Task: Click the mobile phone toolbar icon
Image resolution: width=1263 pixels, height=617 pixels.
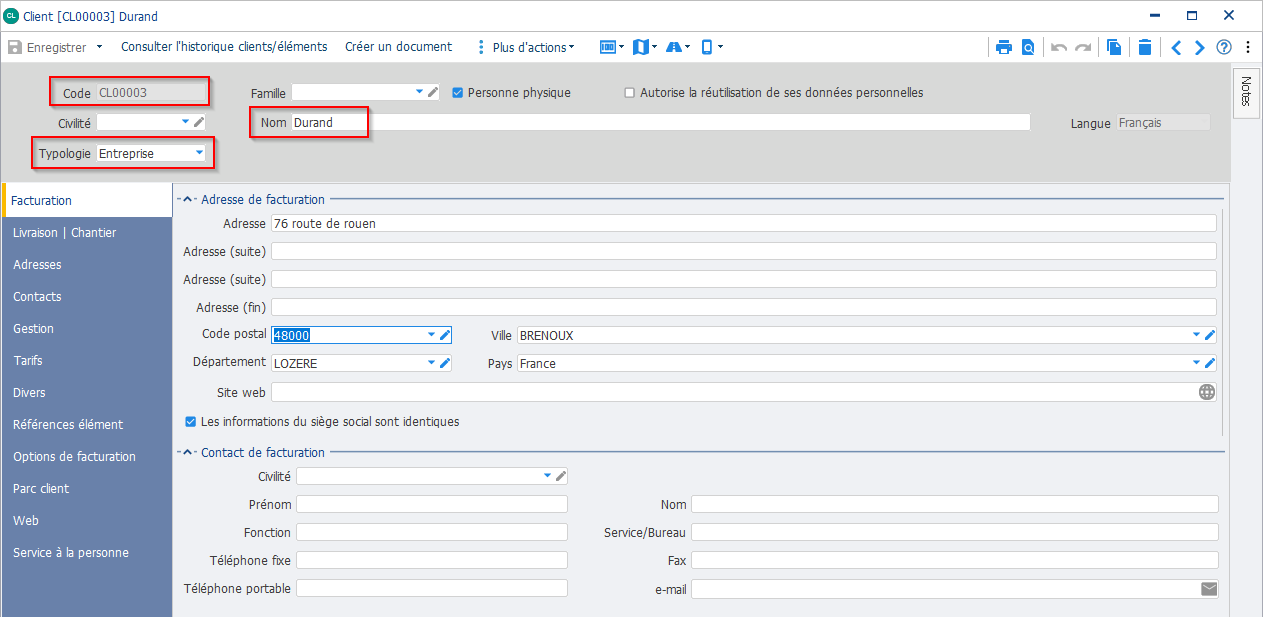Action: click(x=707, y=47)
